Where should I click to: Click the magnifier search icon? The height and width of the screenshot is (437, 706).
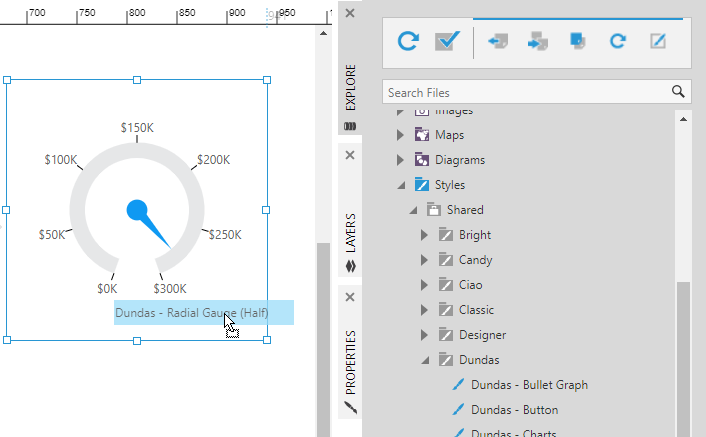pos(679,92)
